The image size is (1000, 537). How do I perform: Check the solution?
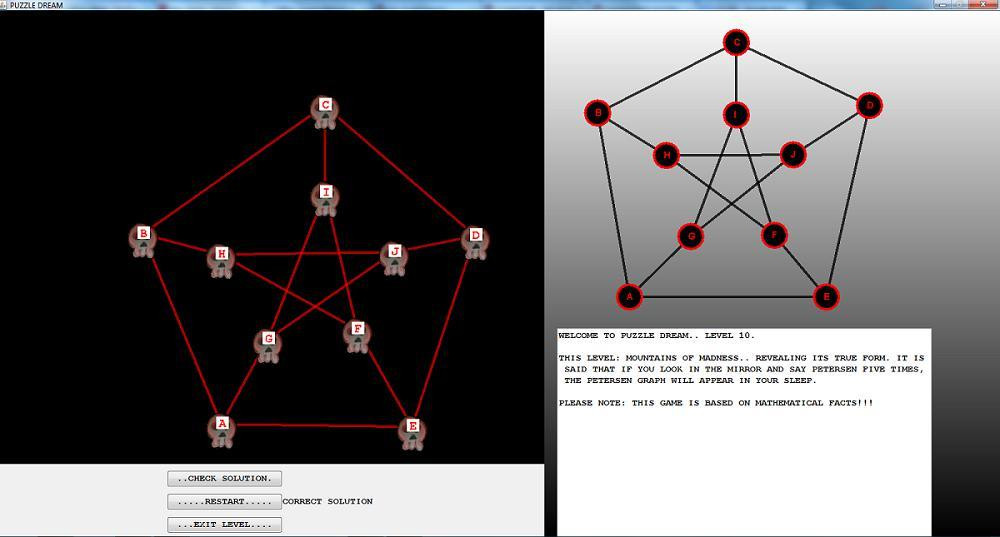click(224, 478)
